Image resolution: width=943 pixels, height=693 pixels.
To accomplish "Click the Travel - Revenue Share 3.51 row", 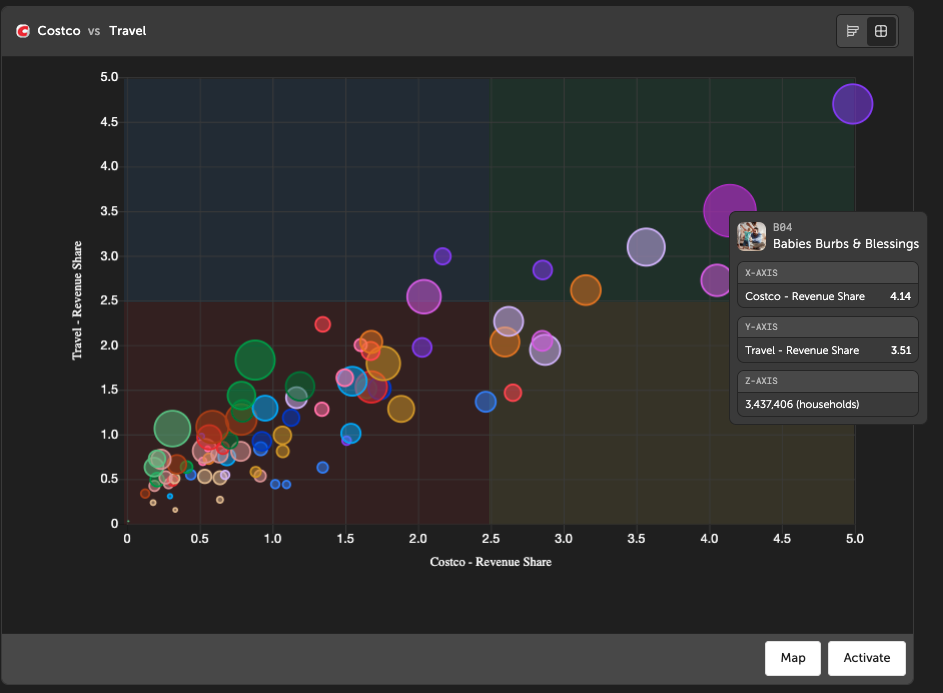I will pyautogui.click(x=828, y=350).
